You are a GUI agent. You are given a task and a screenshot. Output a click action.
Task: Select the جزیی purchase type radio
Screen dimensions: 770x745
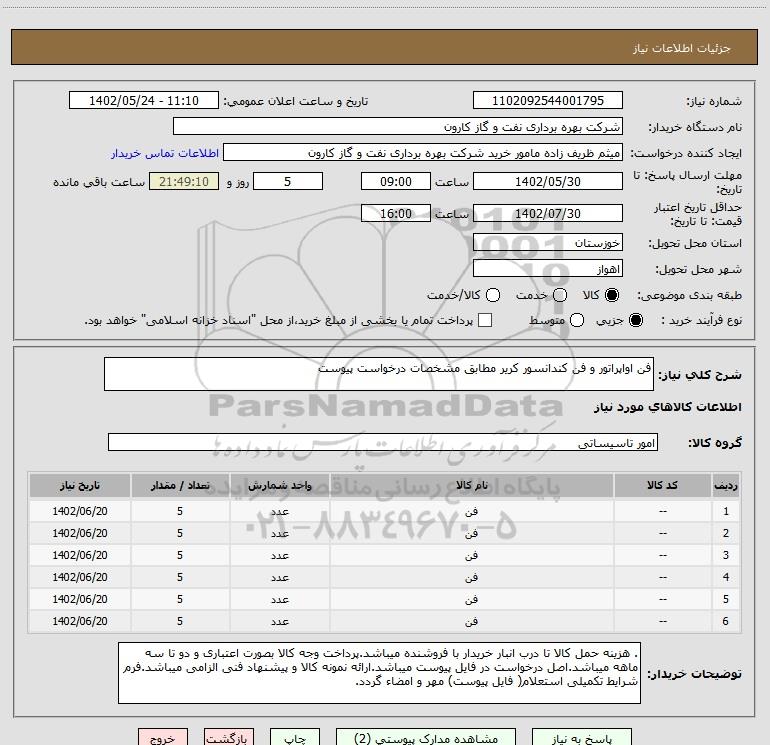click(x=635, y=320)
